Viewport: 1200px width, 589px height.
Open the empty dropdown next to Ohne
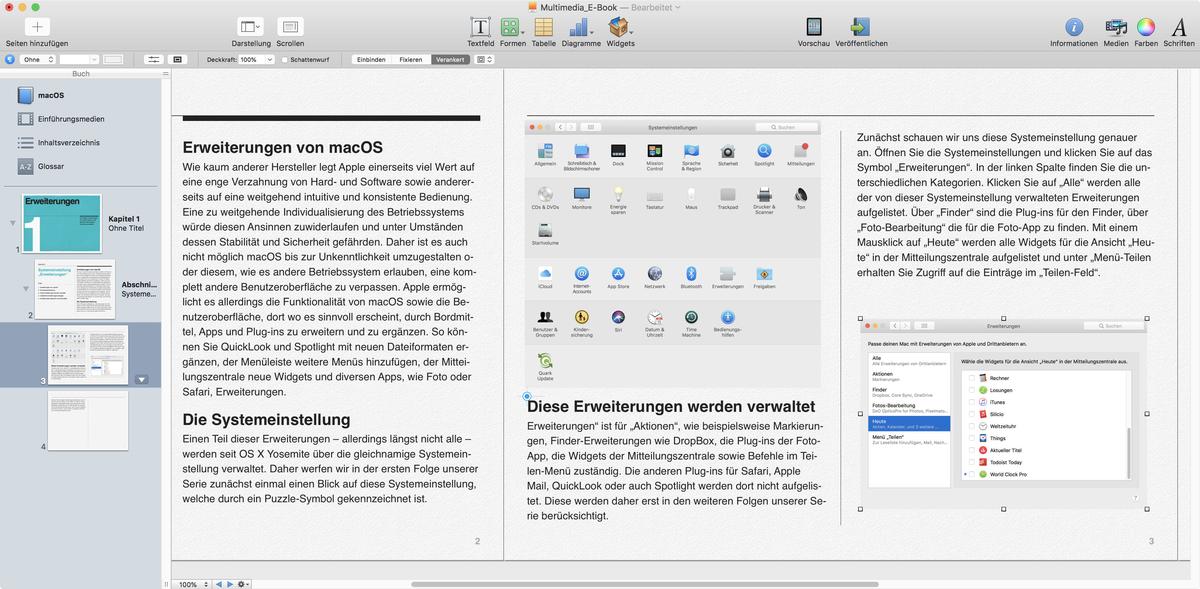[79, 59]
